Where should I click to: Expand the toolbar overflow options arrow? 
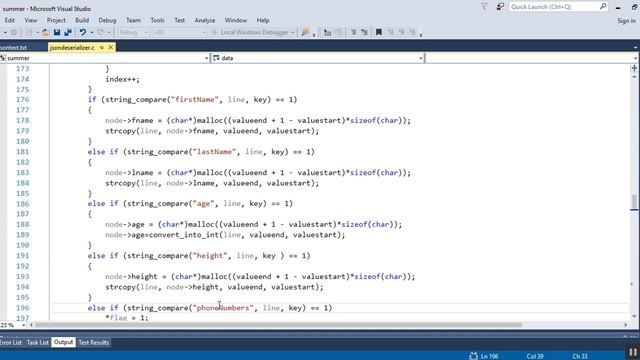point(421,34)
